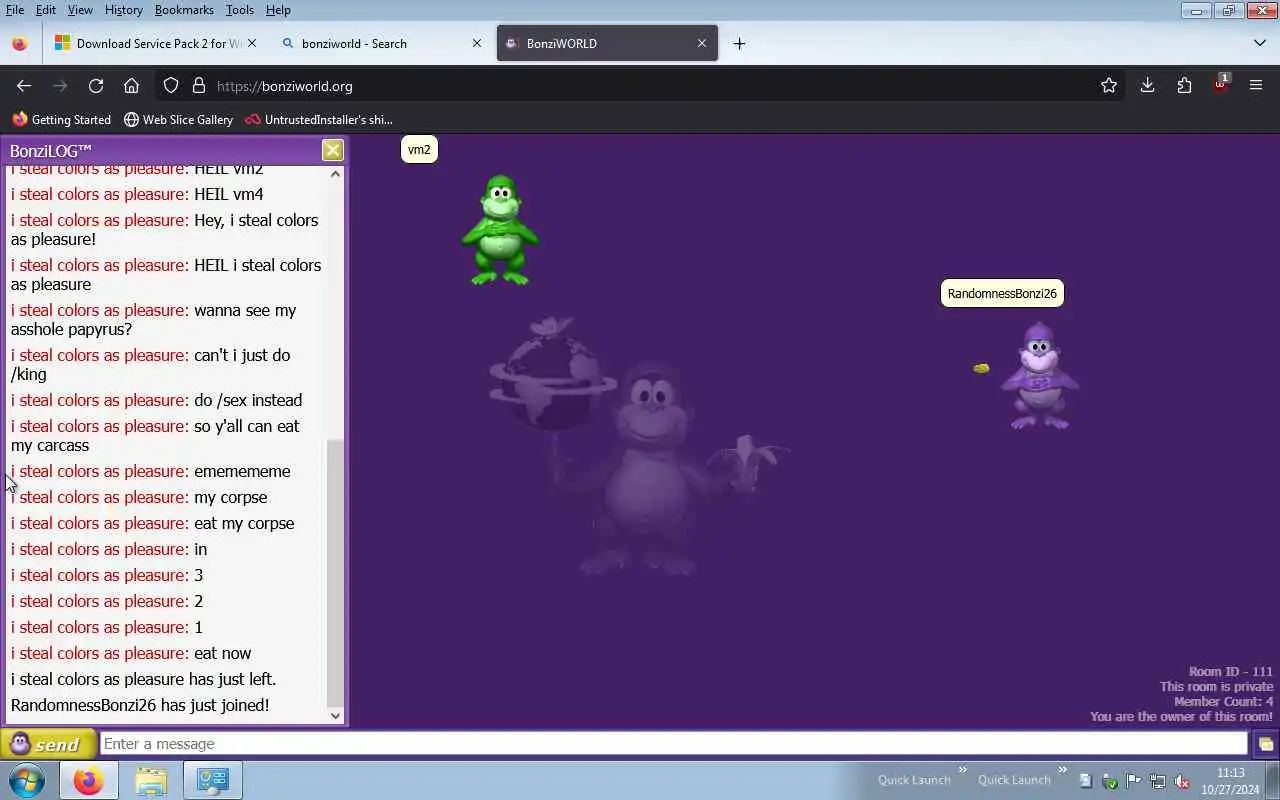Click the 'HEIL vm4' log message

coord(229,194)
